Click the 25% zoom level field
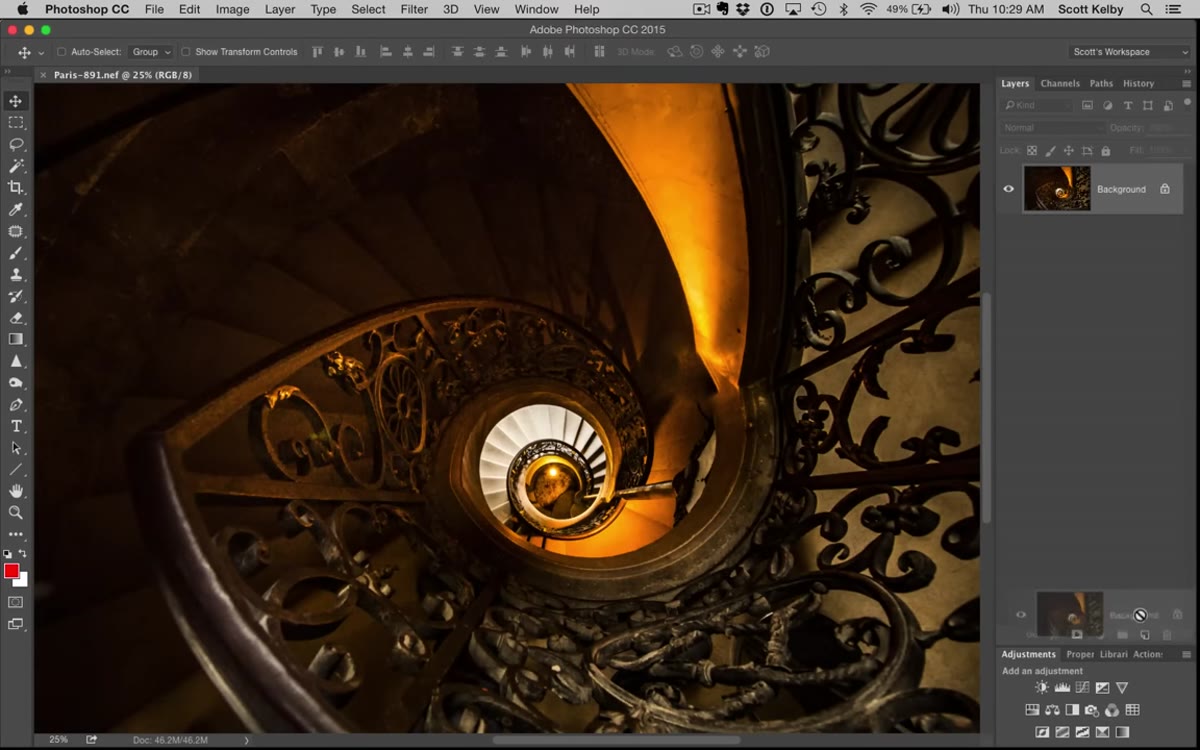 [58, 740]
